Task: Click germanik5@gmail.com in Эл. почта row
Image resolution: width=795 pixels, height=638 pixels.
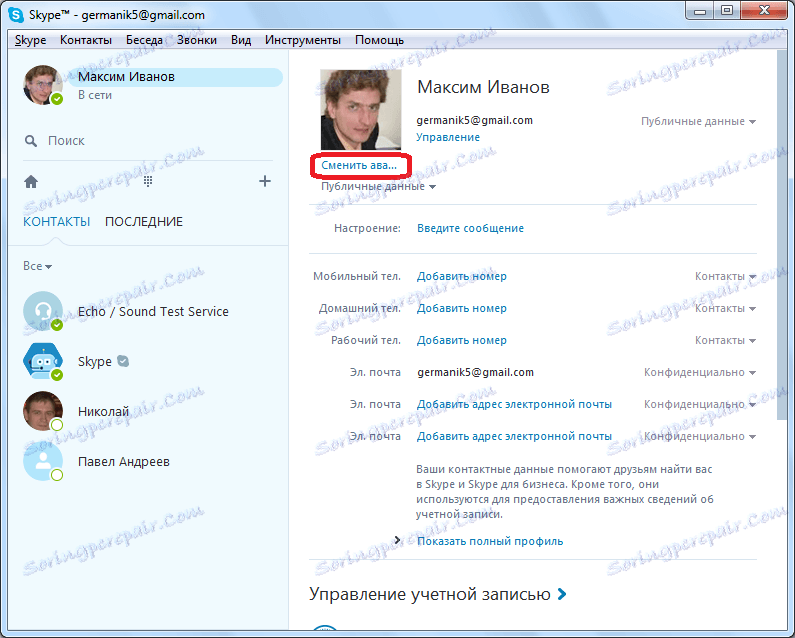Action: (475, 372)
